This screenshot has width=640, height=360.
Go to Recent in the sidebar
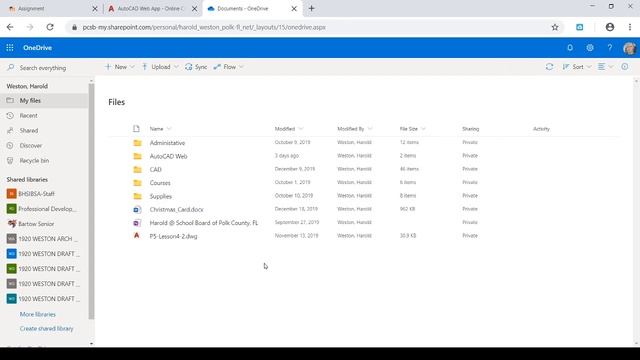[x=29, y=116]
